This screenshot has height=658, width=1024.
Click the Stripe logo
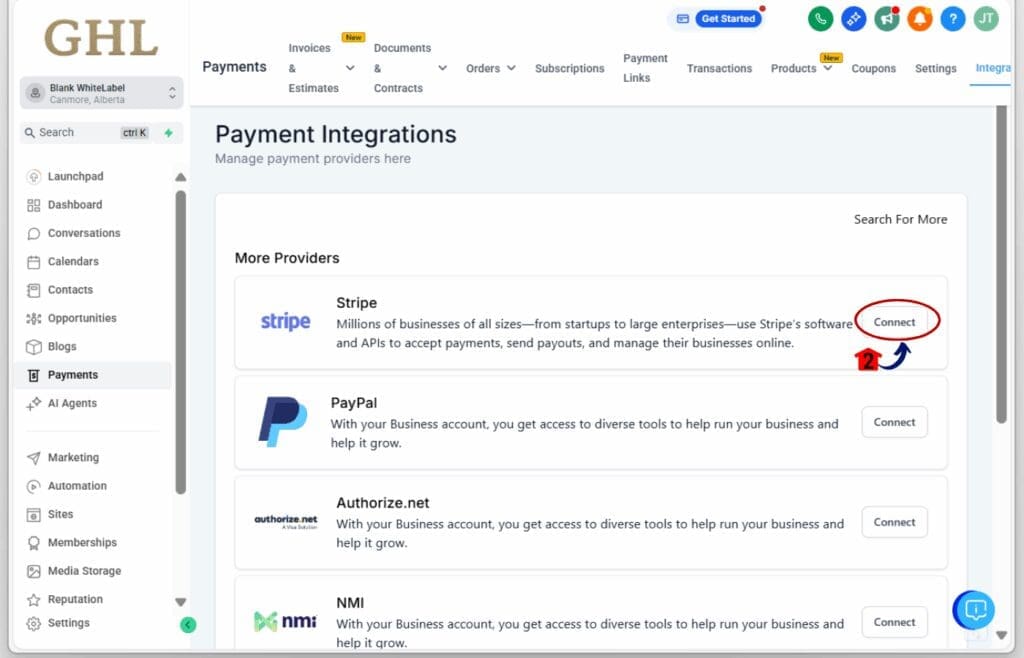[285, 322]
